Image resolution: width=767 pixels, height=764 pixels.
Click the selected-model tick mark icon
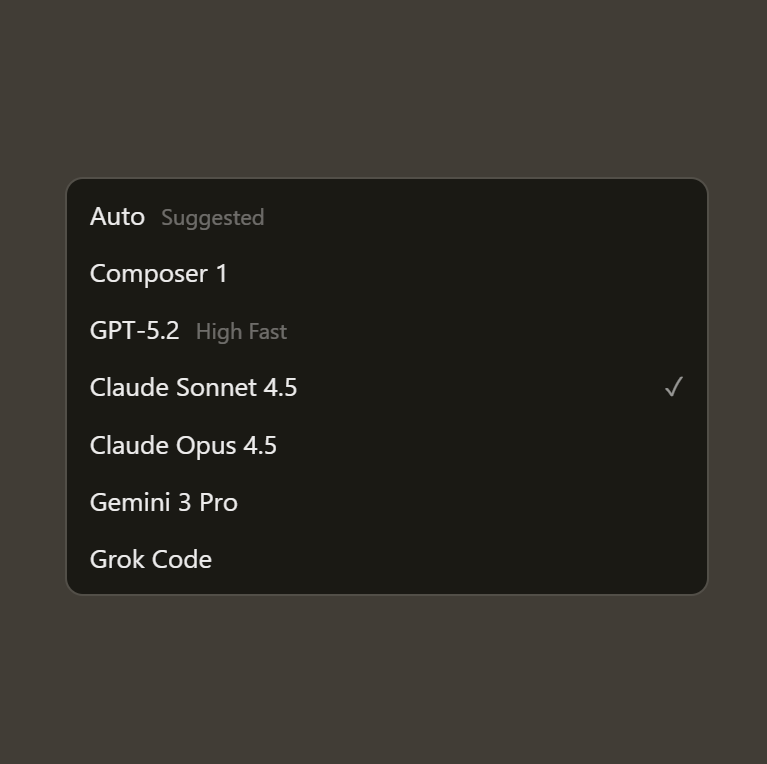click(673, 387)
